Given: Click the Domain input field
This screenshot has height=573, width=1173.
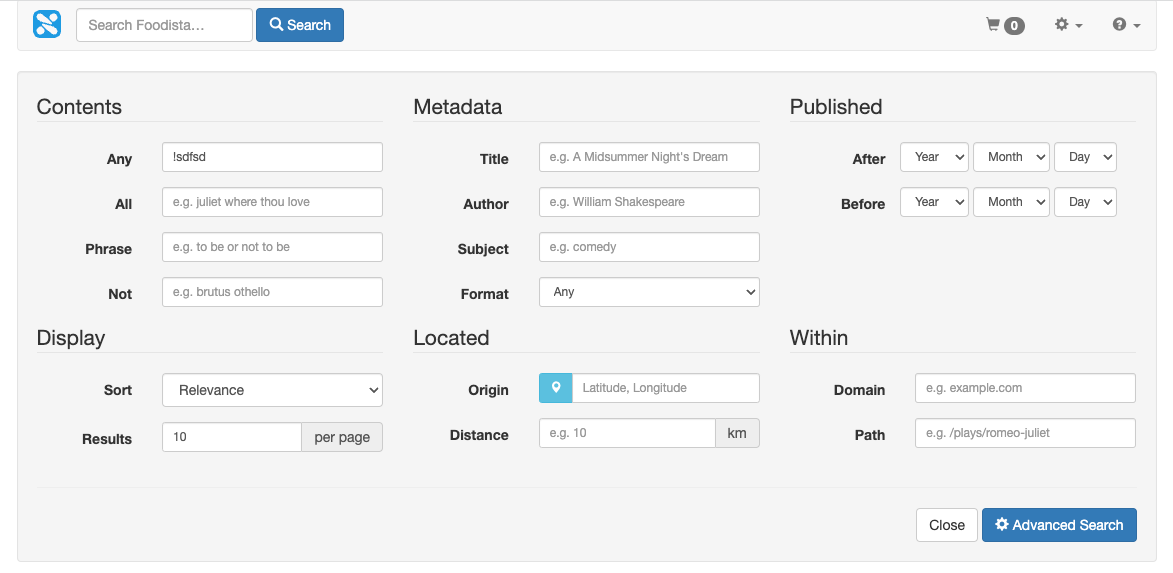Looking at the screenshot, I should pyautogui.click(x=1025, y=388).
